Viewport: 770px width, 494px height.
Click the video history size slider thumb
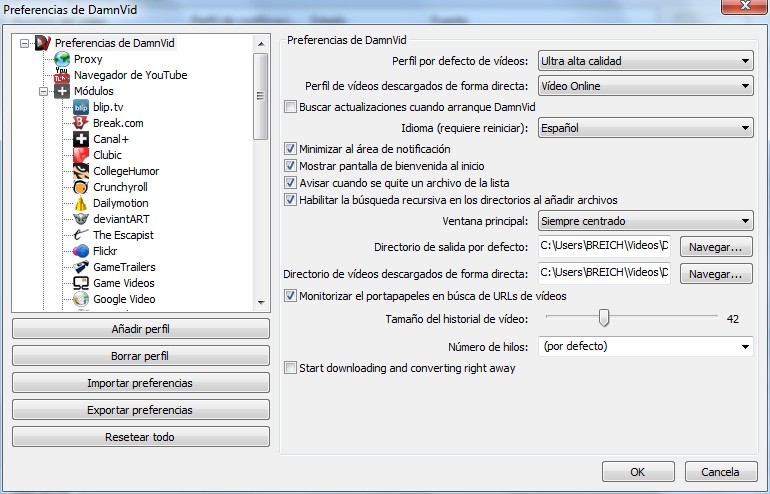[x=604, y=318]
